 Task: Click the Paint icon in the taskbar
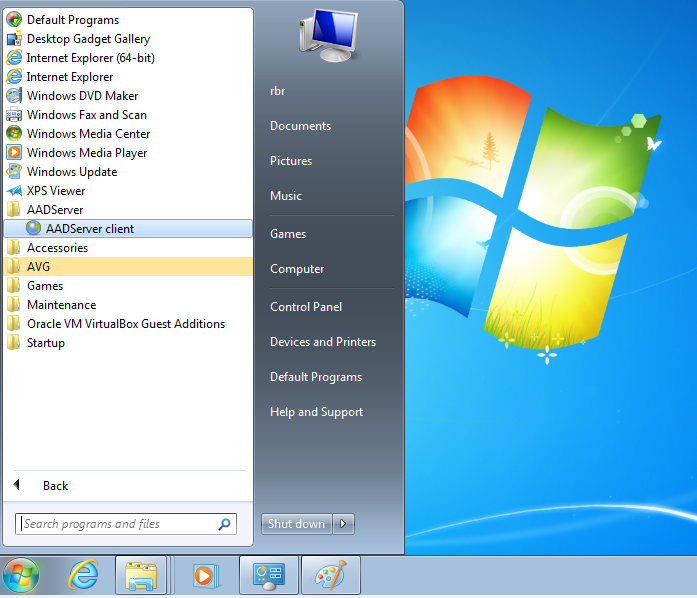328,576
